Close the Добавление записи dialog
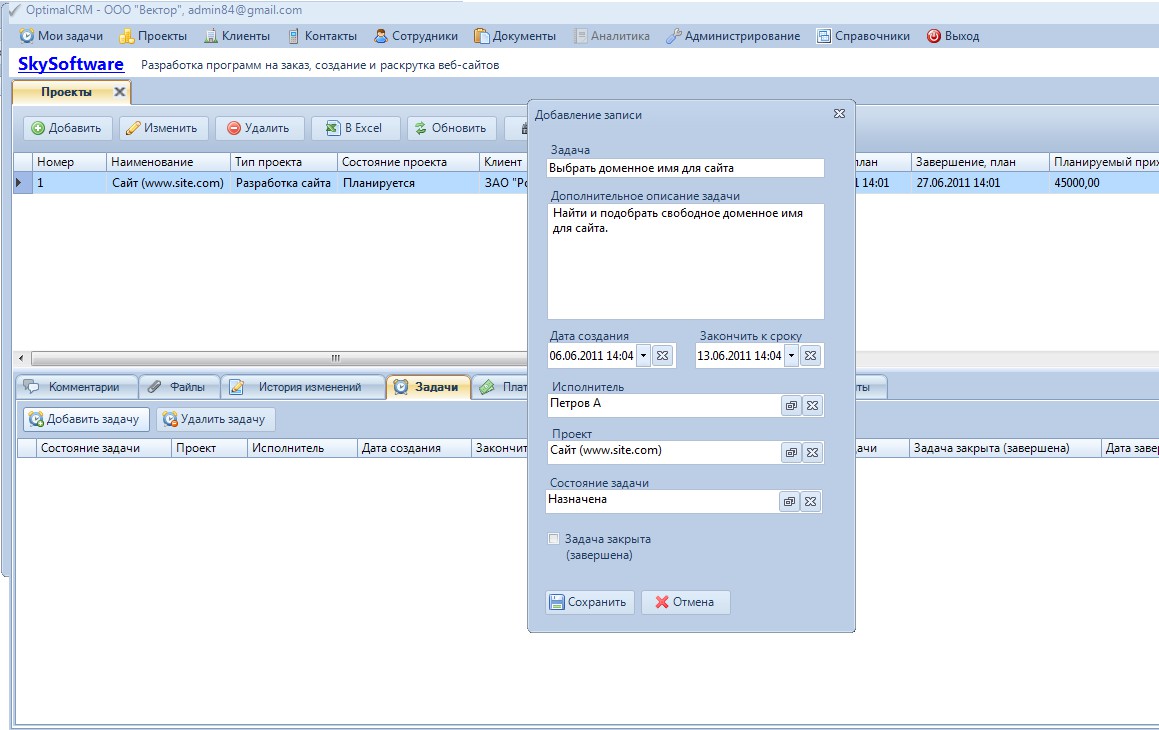Image resolution: width=1159 pixels, height=730 pixels. click(x=839, y=114)
